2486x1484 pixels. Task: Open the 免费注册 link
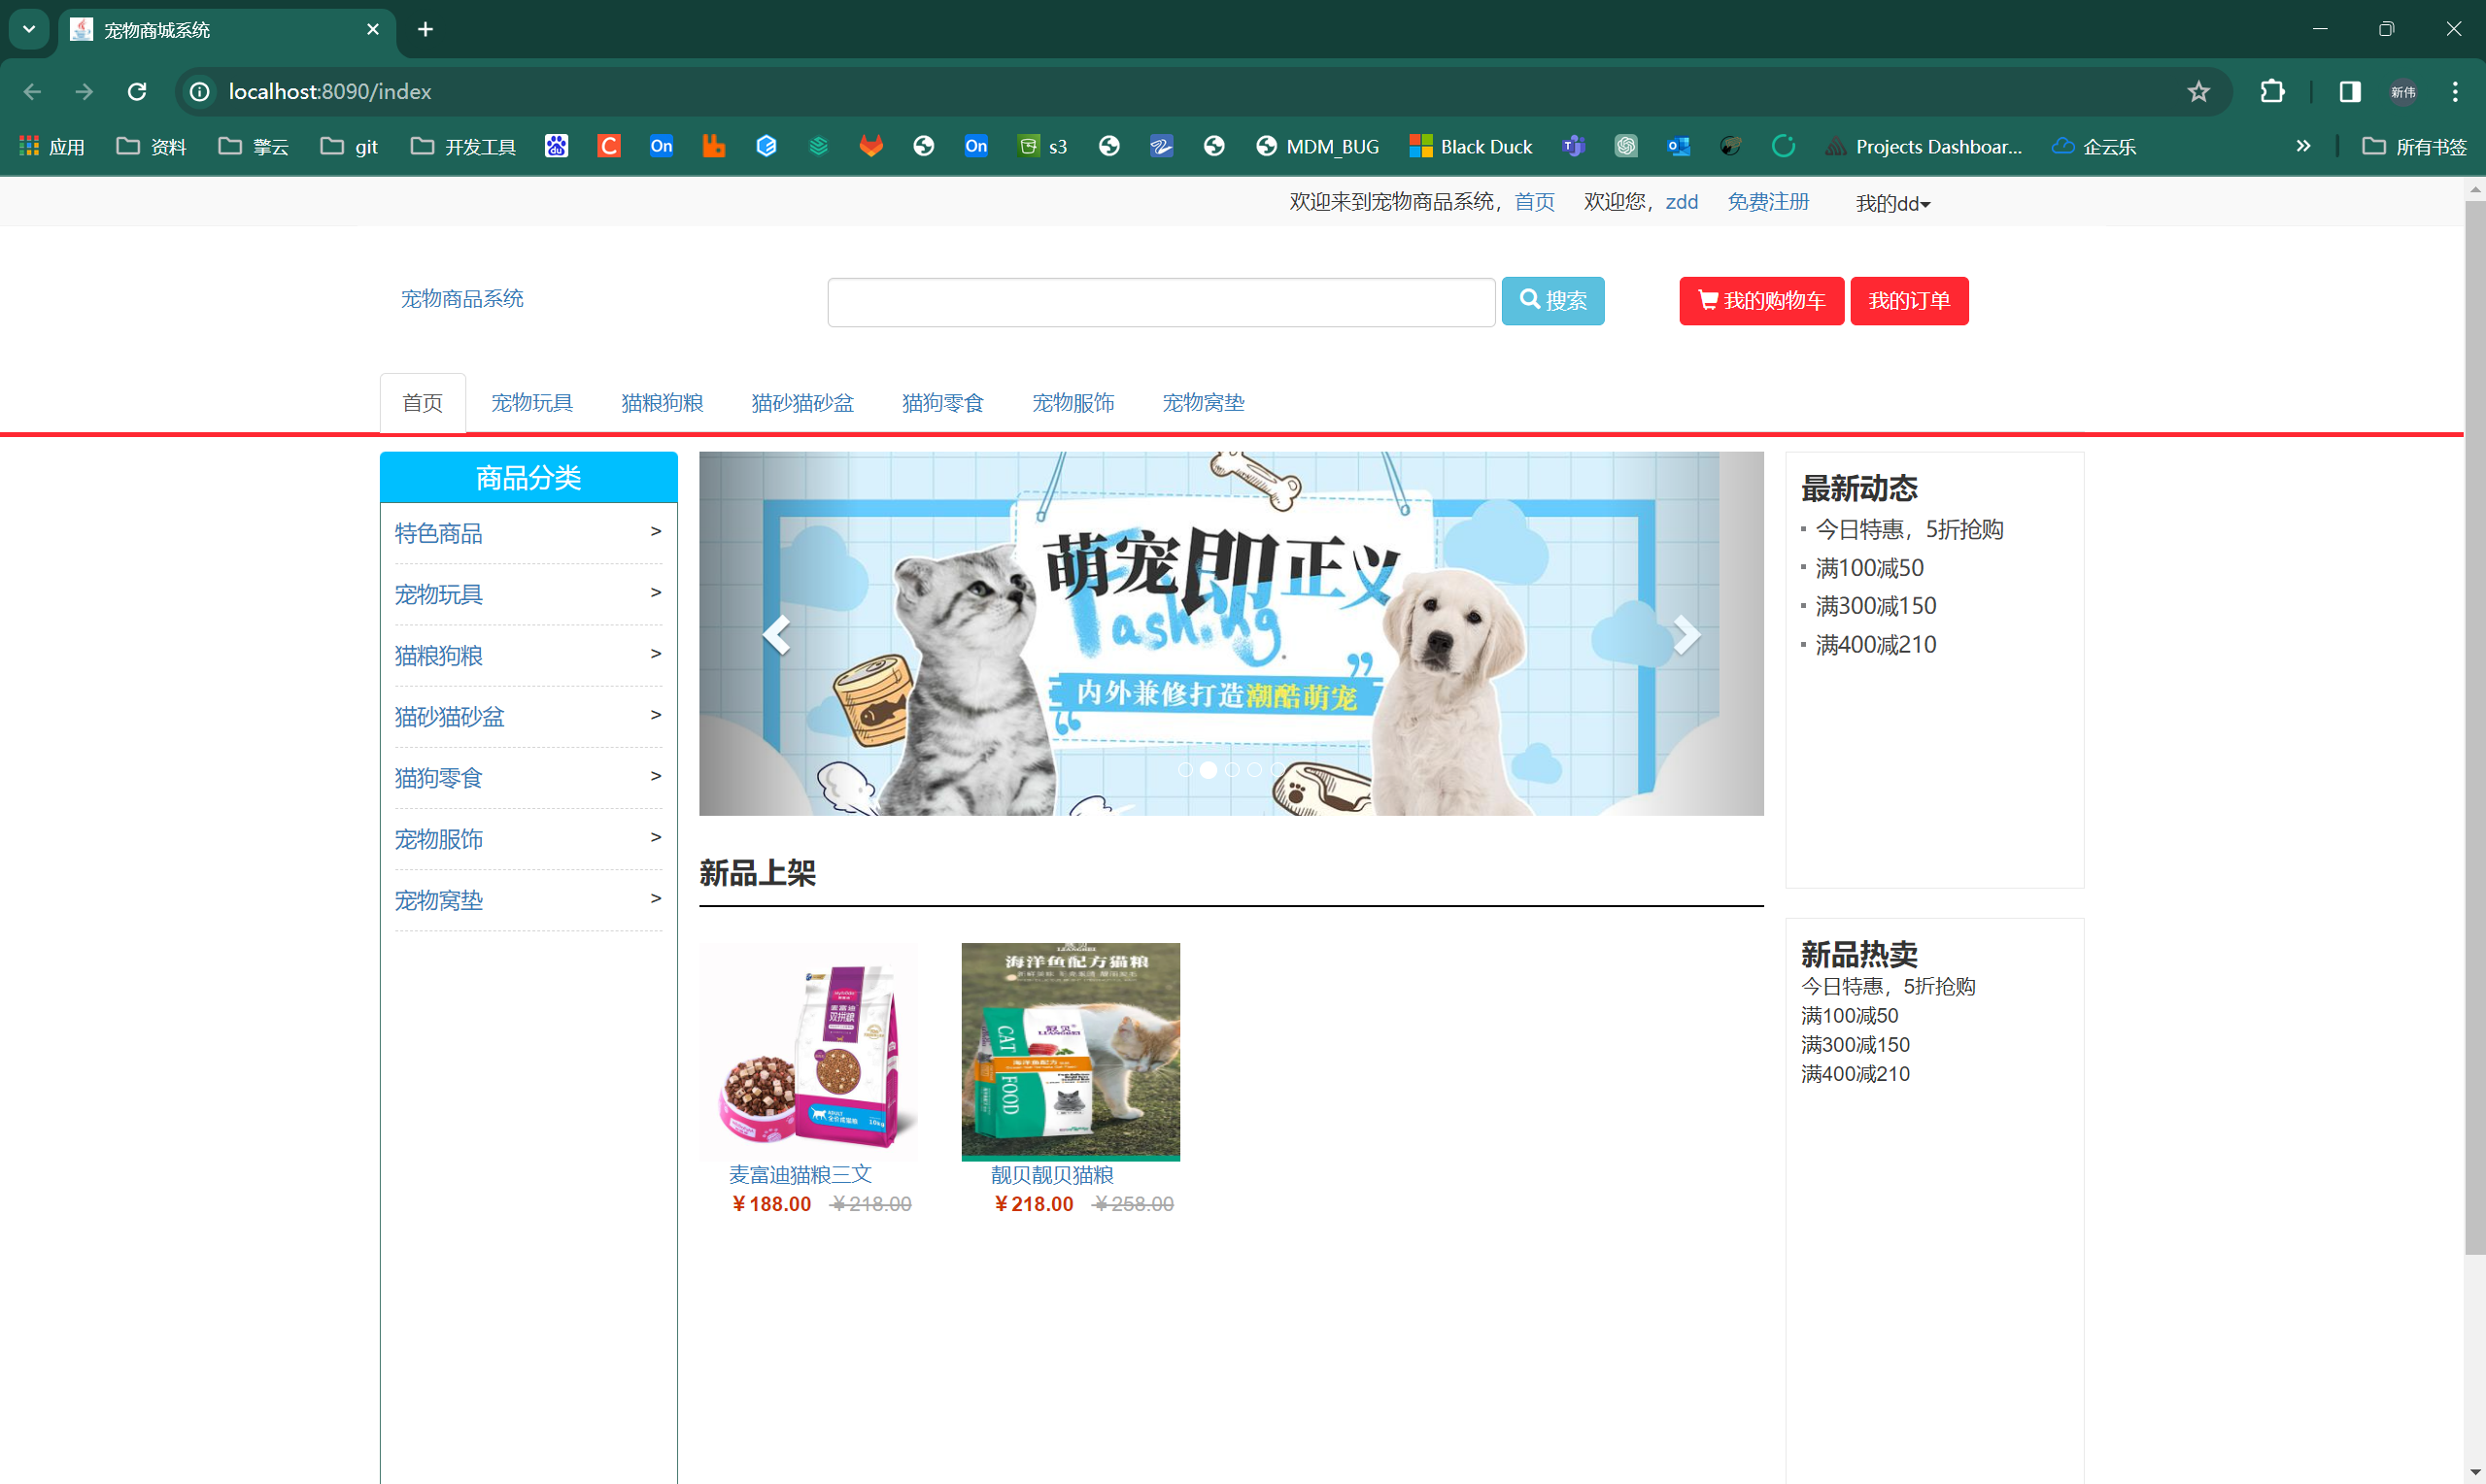click(1768, 202)
